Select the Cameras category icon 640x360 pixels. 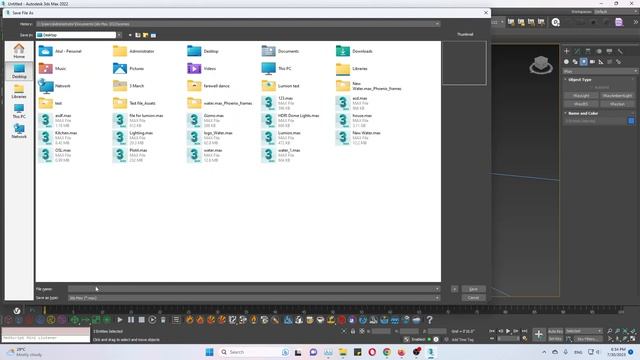click(592, 62)
